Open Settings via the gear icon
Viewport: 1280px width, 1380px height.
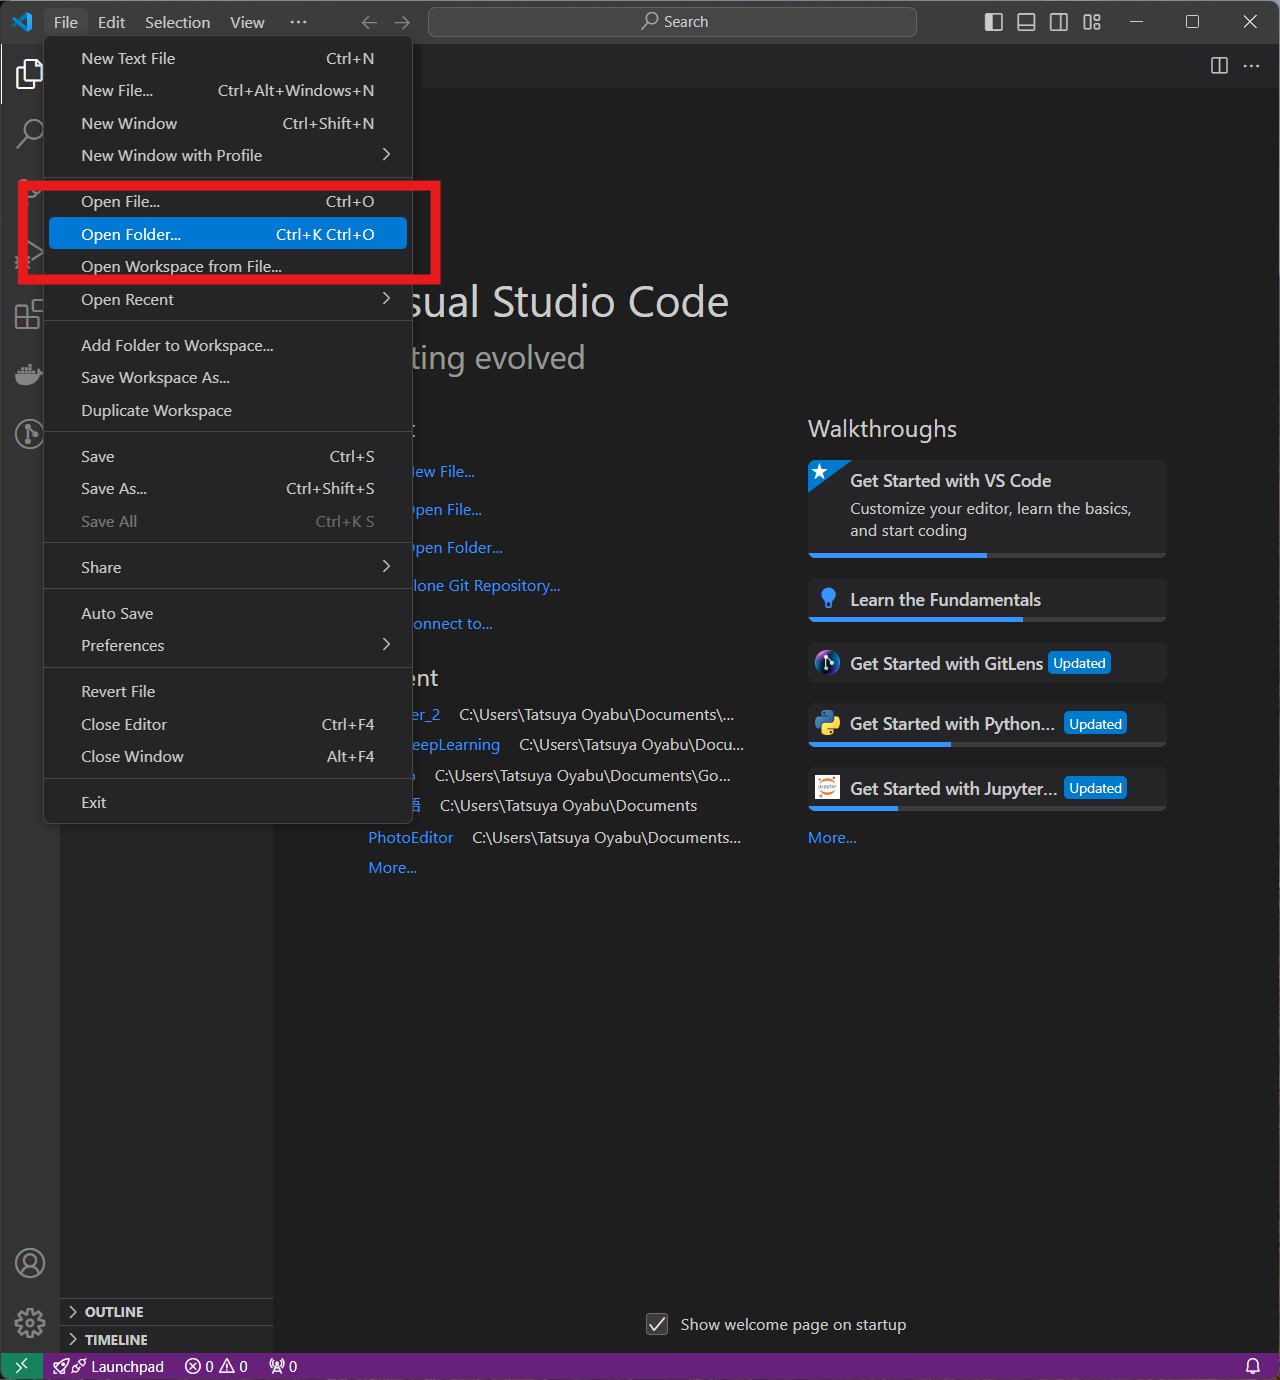coord(30,1322)
